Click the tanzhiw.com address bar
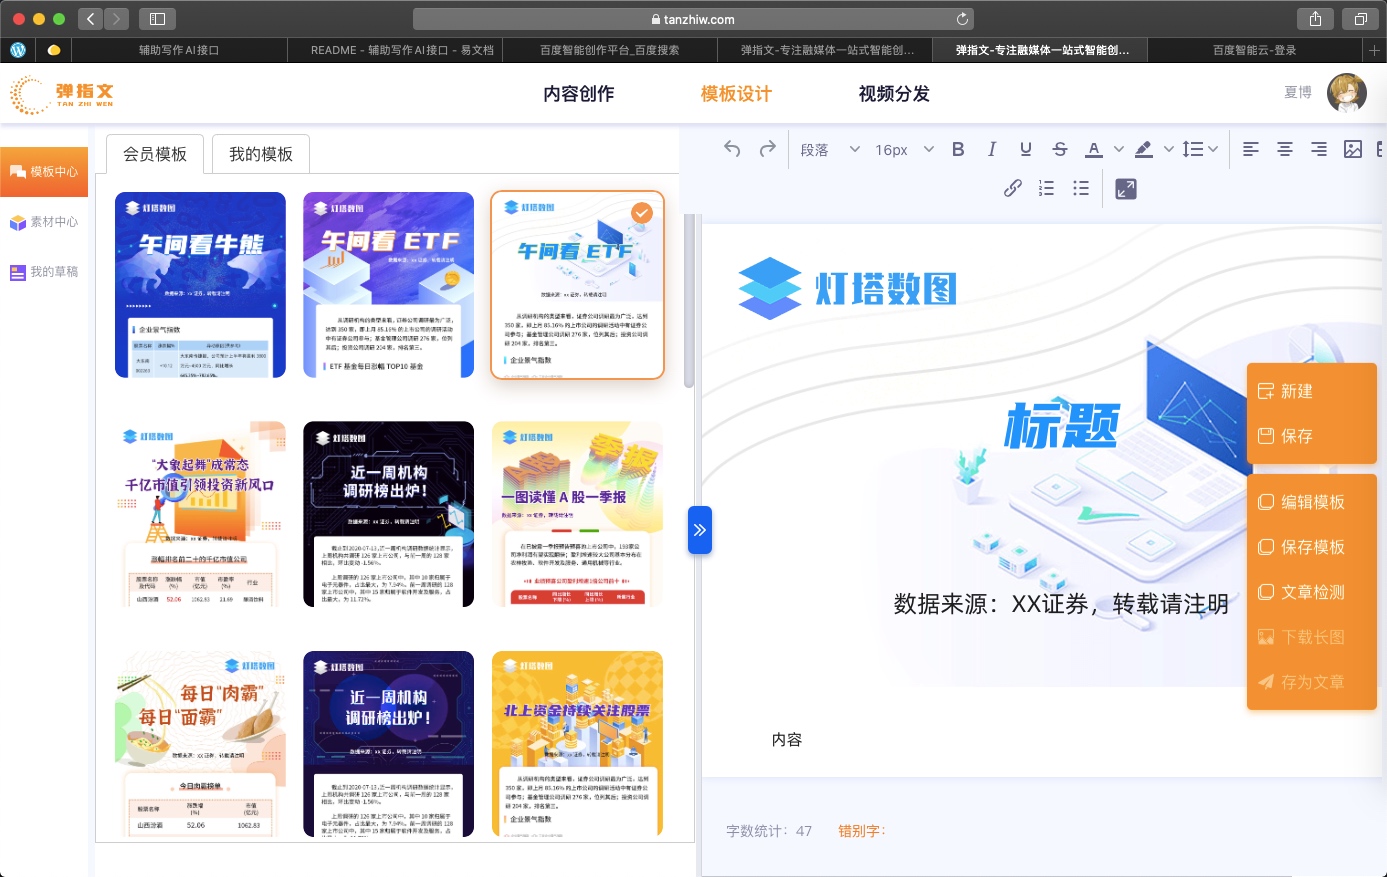 (693, 19)
